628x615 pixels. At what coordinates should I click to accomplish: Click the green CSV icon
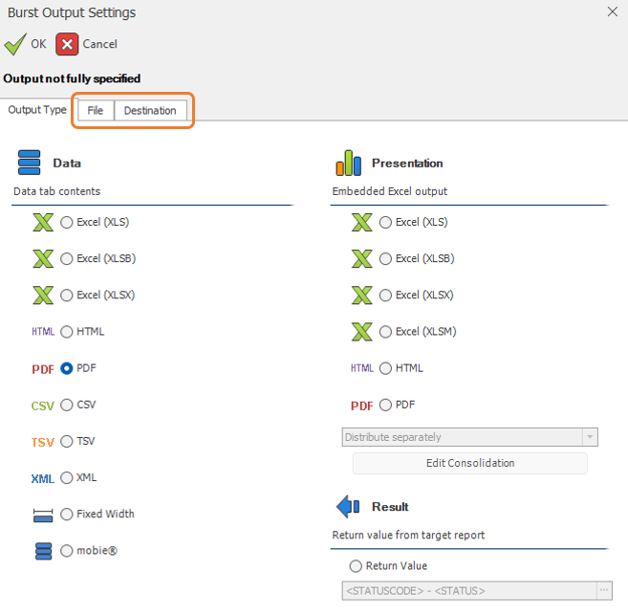(x=43, y=406)
